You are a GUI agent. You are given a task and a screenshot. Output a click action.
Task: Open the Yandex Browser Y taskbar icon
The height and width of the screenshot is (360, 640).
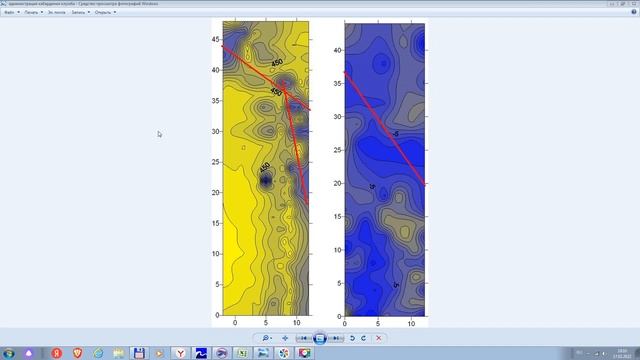(180, 353)
